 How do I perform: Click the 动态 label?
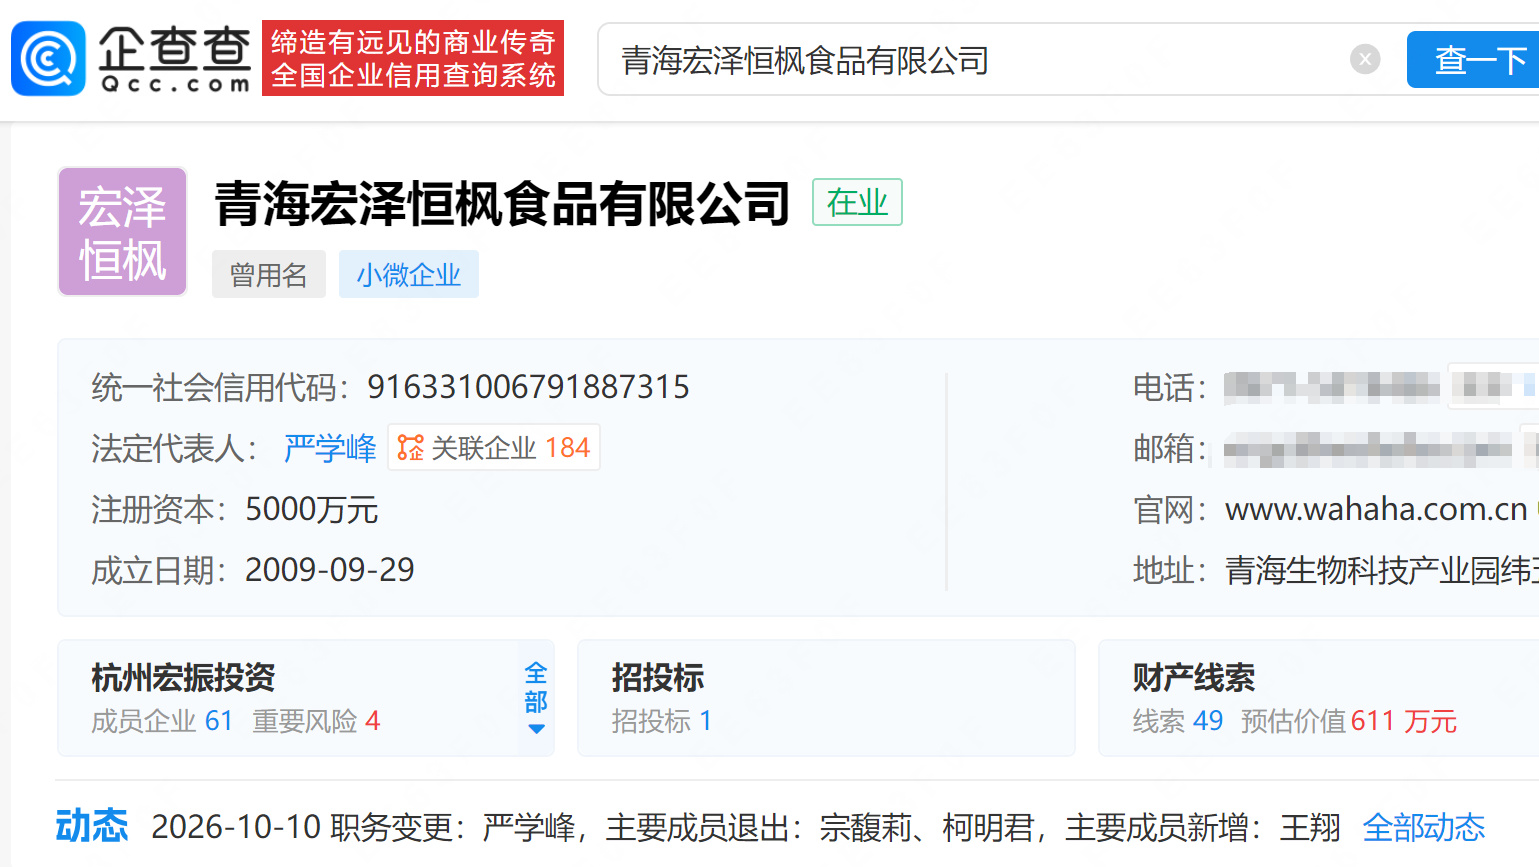pyautogui.click(x=92, y=826)
